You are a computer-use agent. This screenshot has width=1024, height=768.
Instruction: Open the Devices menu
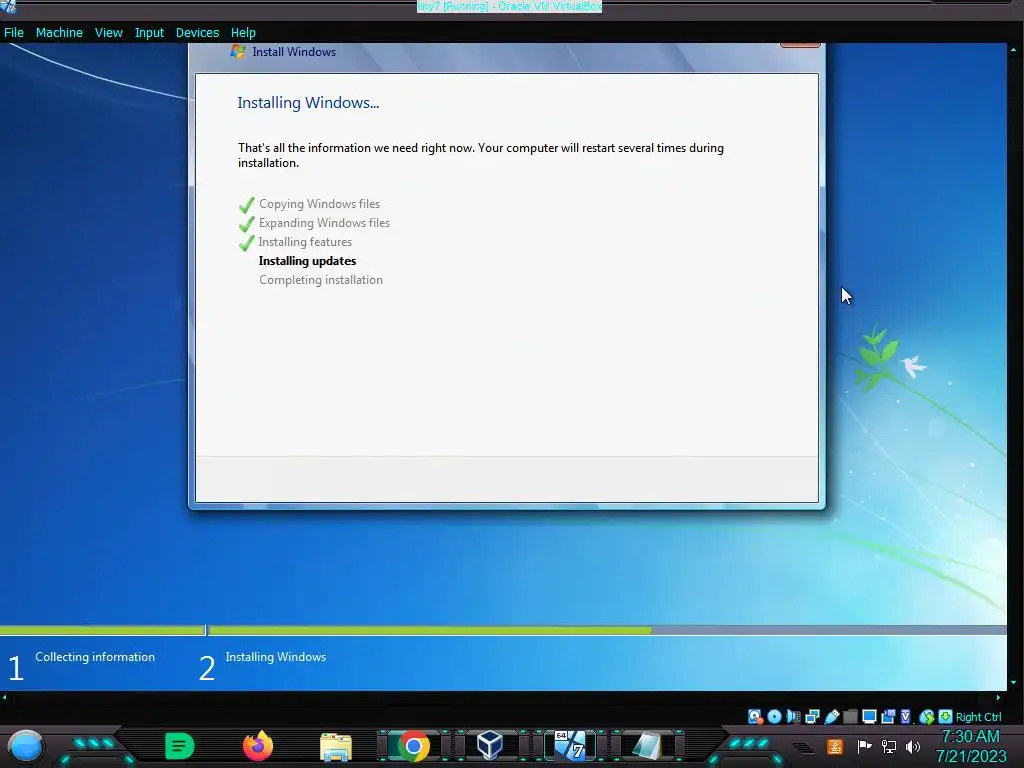click(197, 33)
